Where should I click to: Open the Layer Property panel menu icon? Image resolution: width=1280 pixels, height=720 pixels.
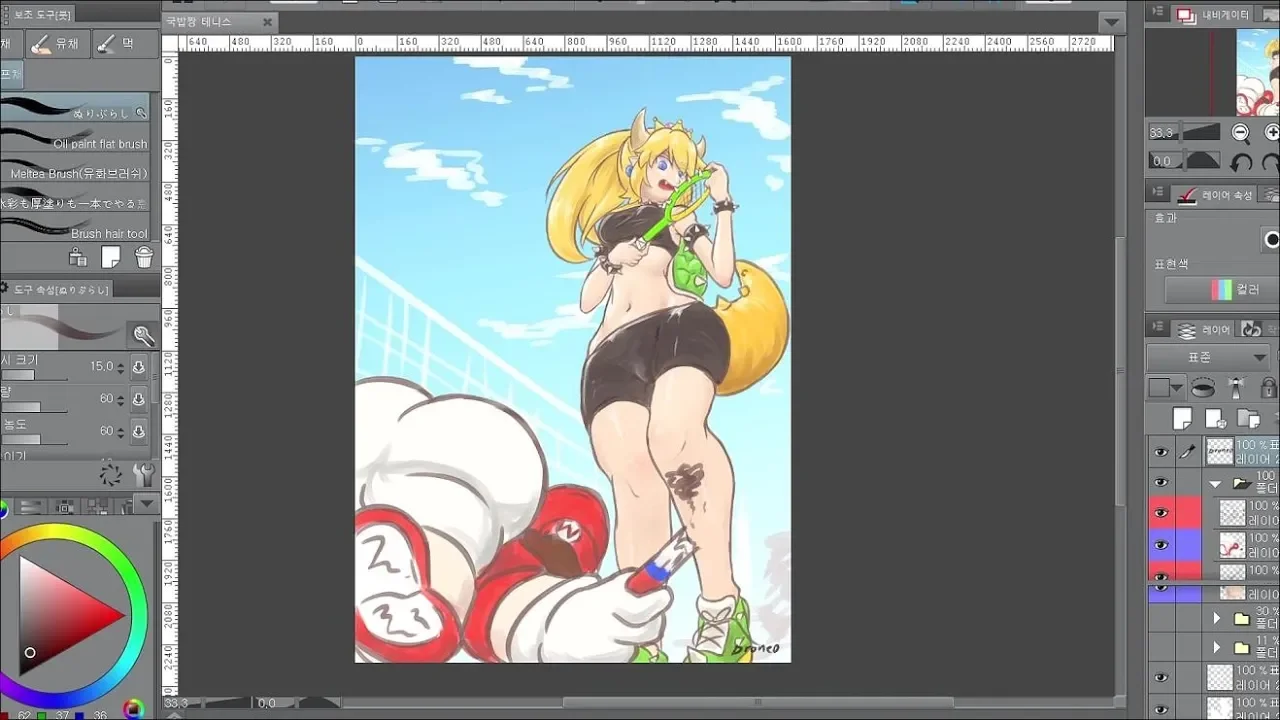(x=1158, y=193)
